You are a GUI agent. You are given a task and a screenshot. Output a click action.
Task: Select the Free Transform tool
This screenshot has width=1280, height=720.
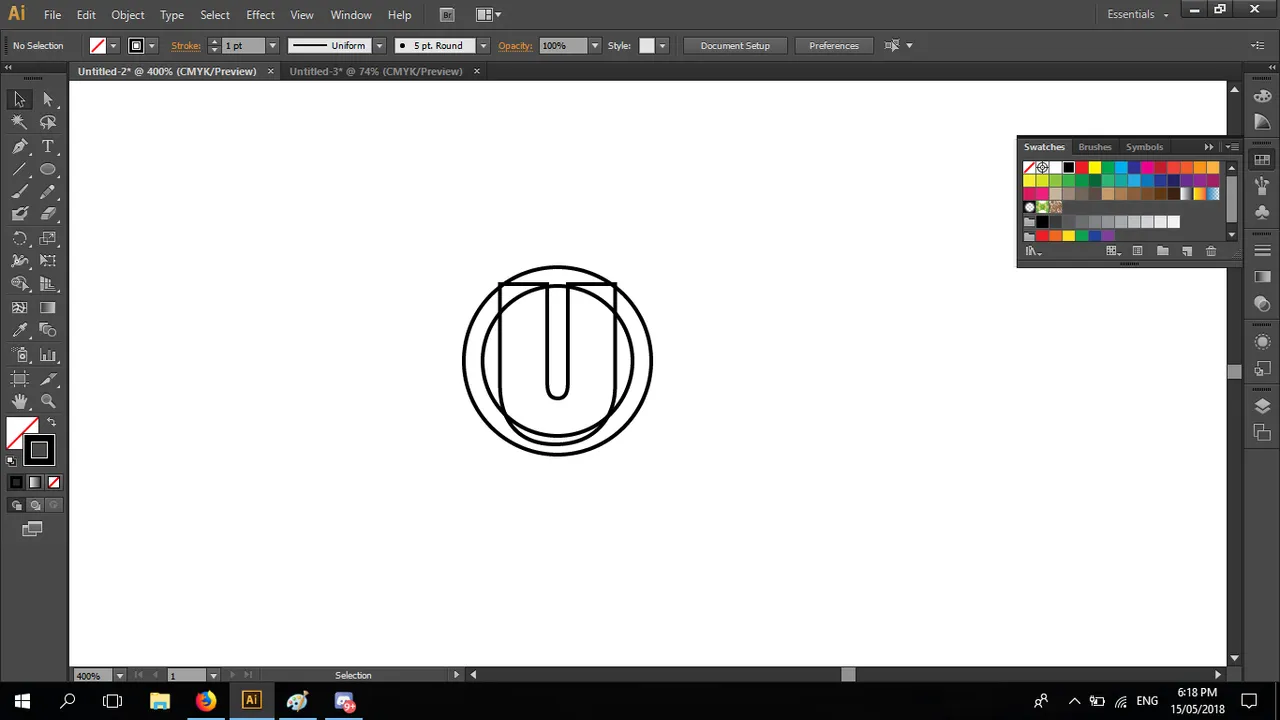coord(48,261)
